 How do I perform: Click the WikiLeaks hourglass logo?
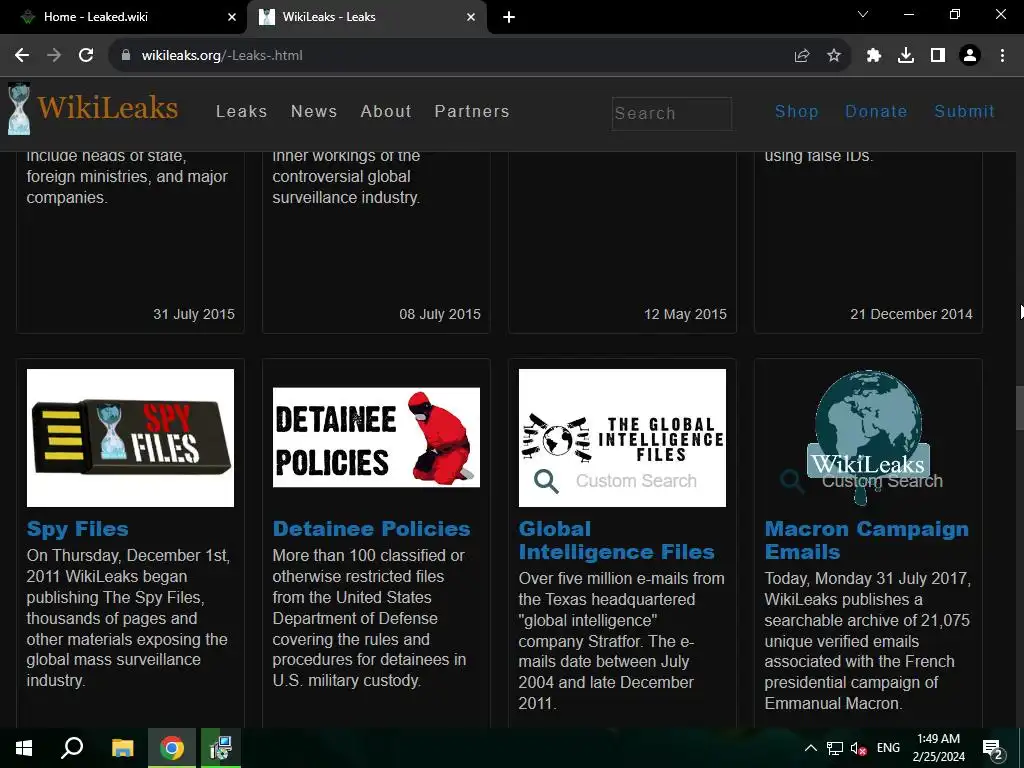pyautogui.click(x=19, y=108)
